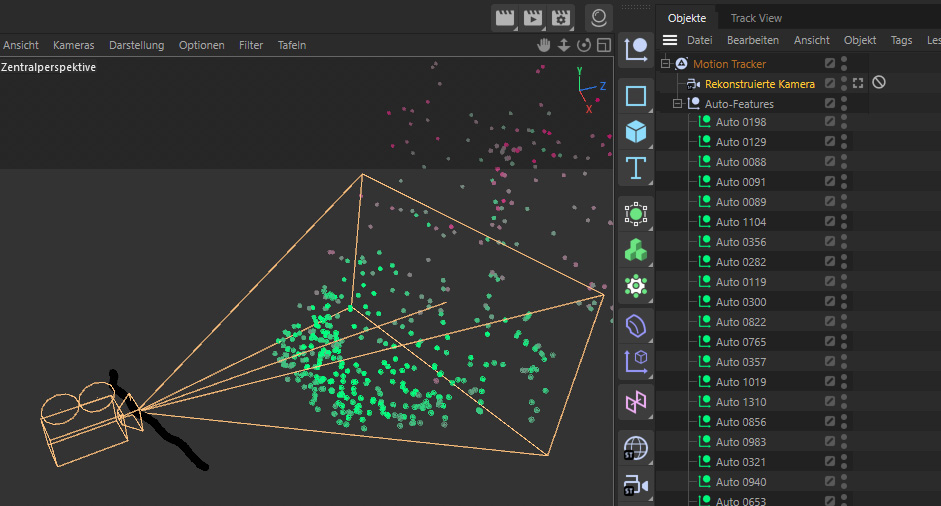
Task: Open the Tafeln viewport menu
Action: (292, 45)
